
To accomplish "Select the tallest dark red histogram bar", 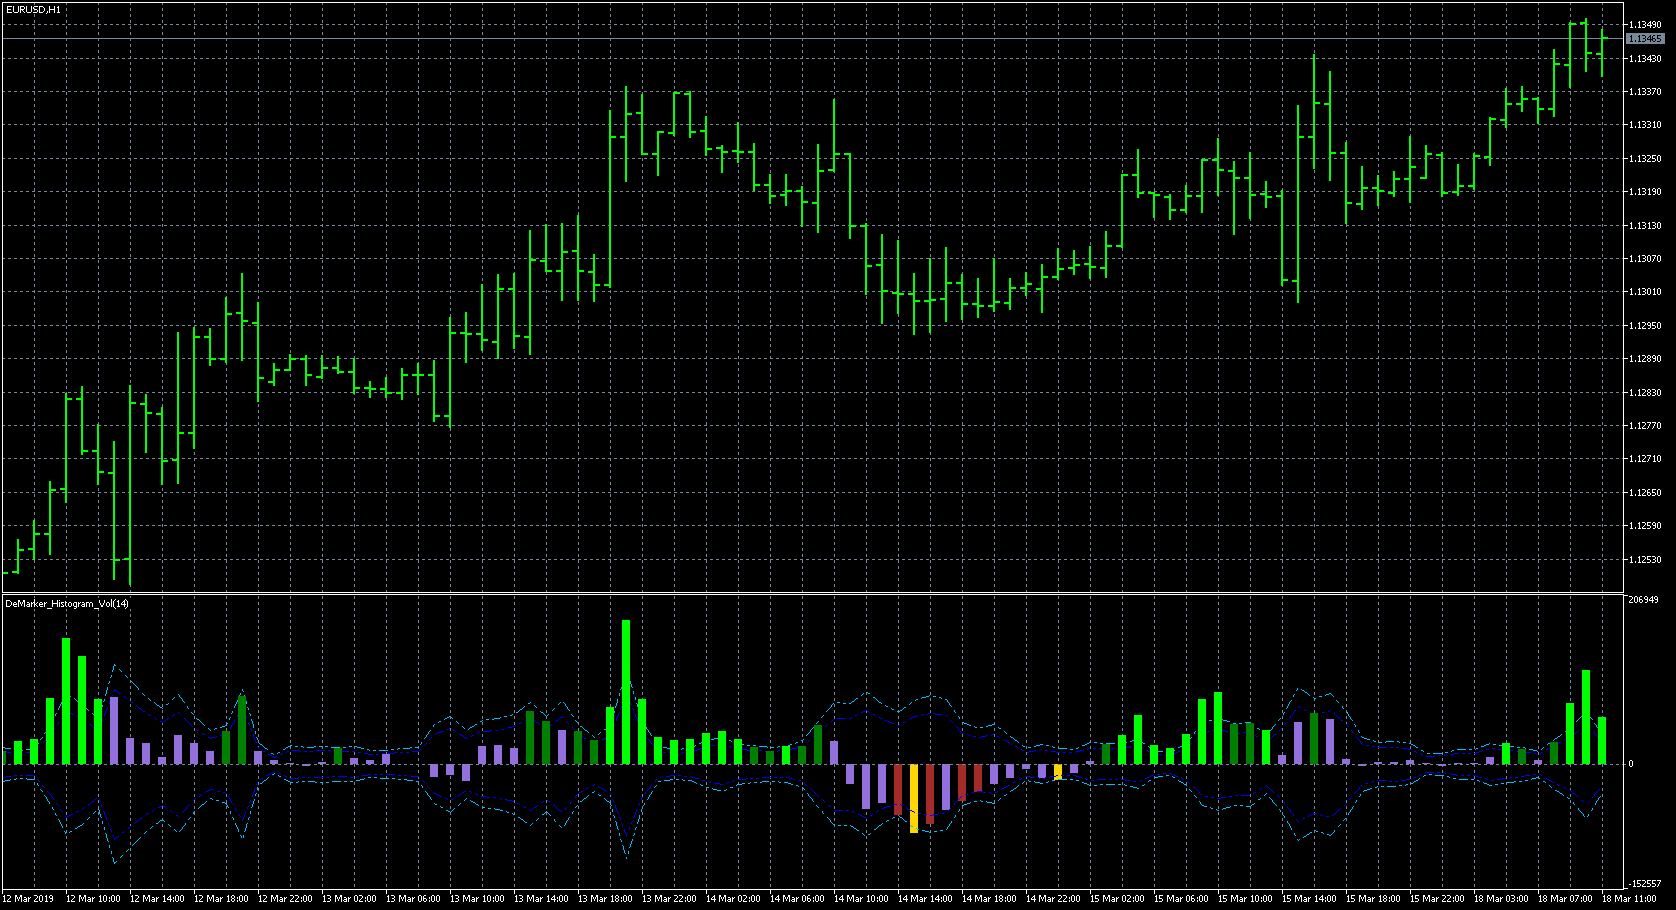I will pyautogui.click(x=930, y=794).
